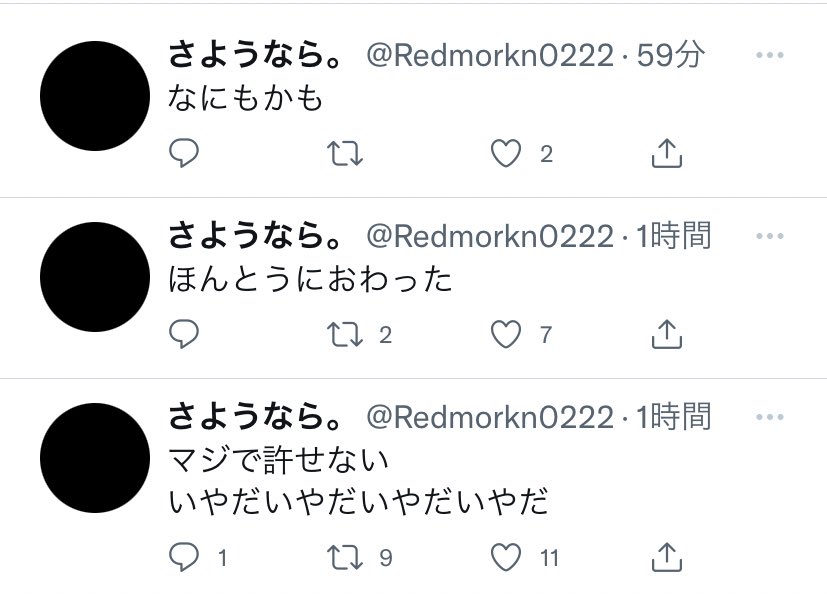
Task: Reply to the なにもかも tweet
Action: click(184, 154)
